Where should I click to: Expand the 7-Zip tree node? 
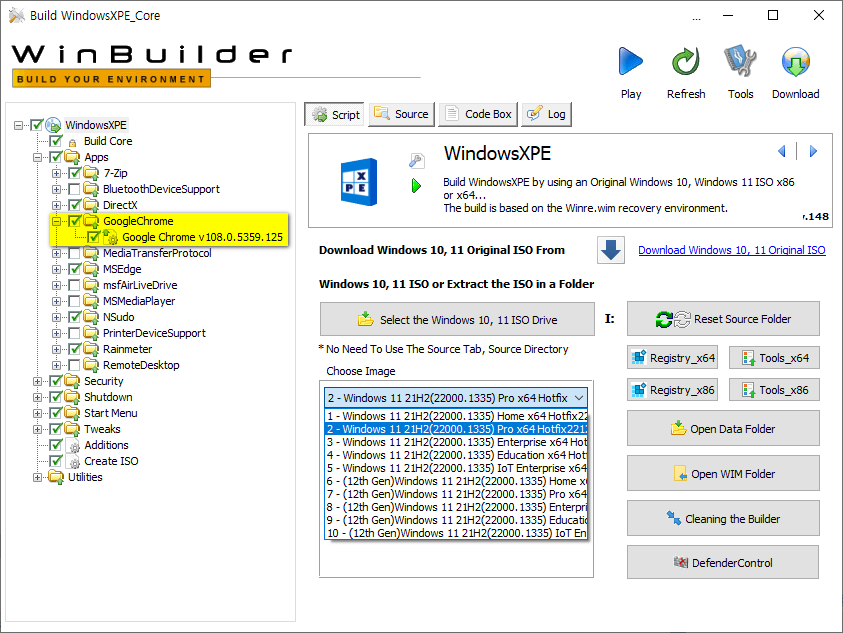56,173
